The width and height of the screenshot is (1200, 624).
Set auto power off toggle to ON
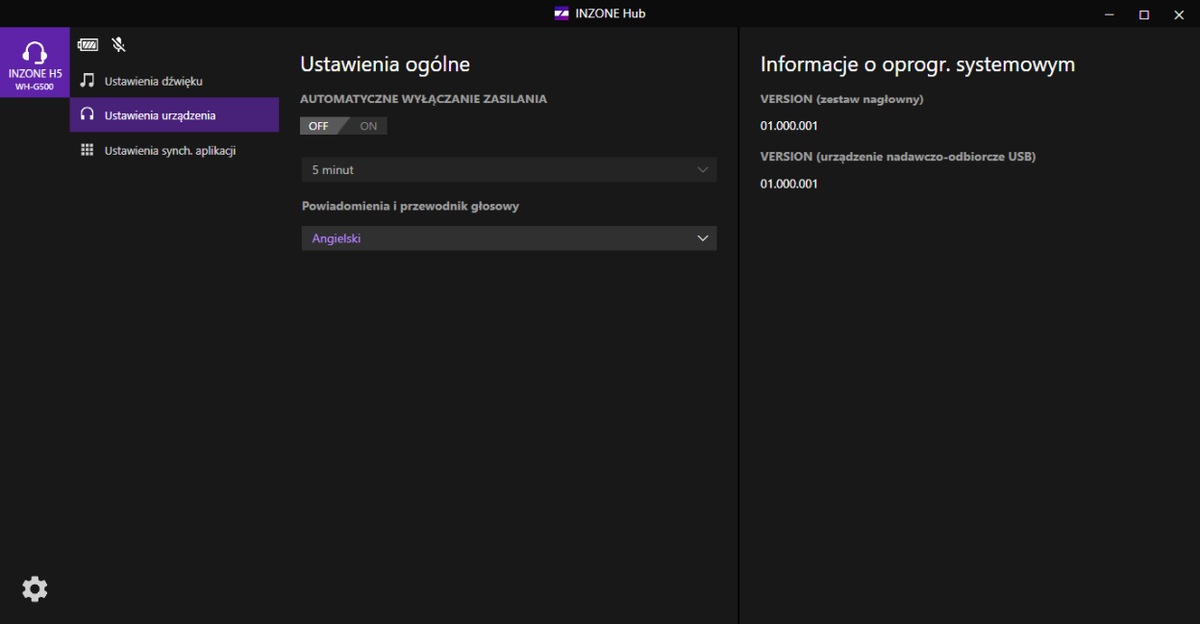(368, 126)
